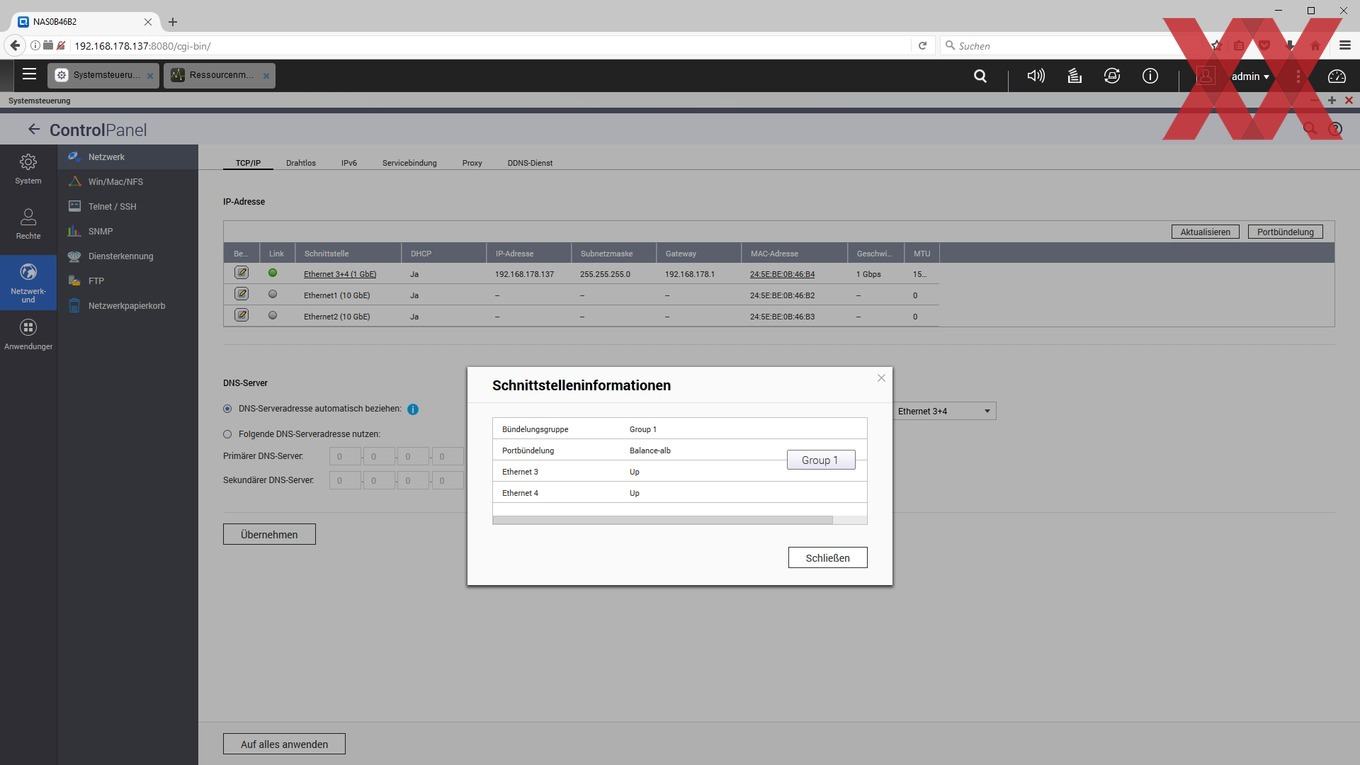
Task: Click the browser address bar URL
Action: point(142,46)
